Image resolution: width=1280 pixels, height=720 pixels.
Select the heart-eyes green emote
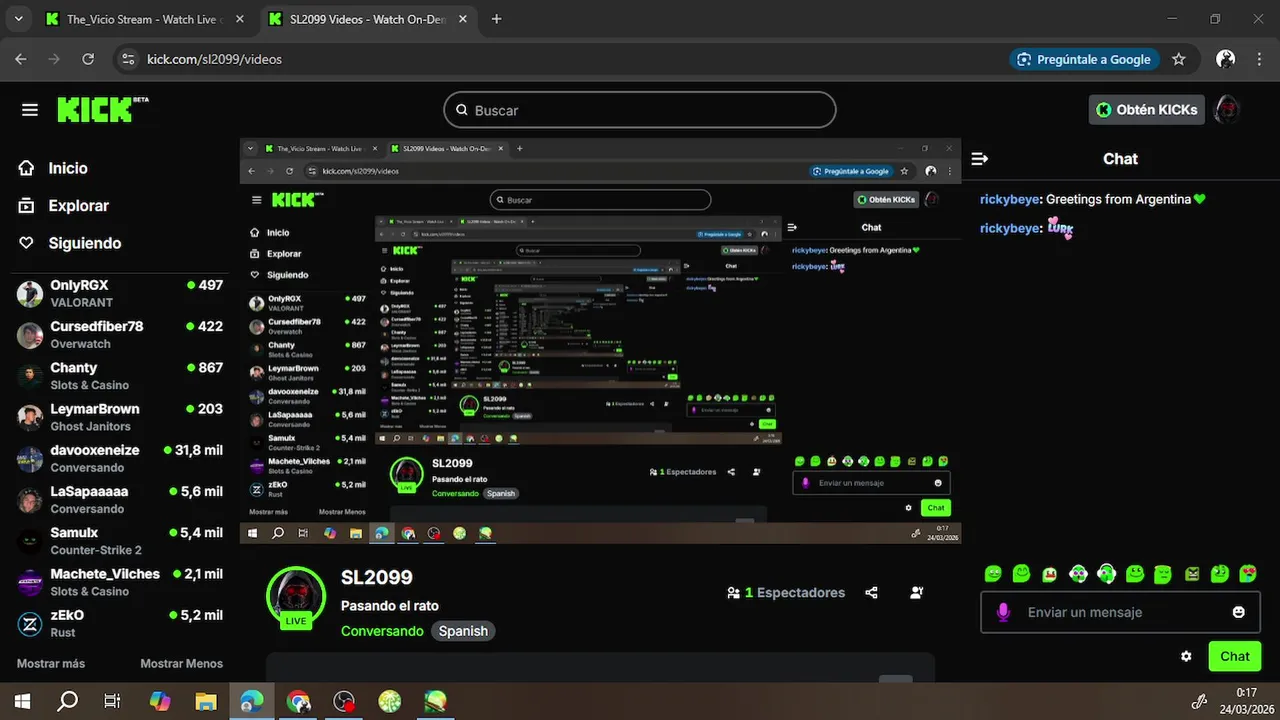pyautogui.click(x=1248, y=574)
